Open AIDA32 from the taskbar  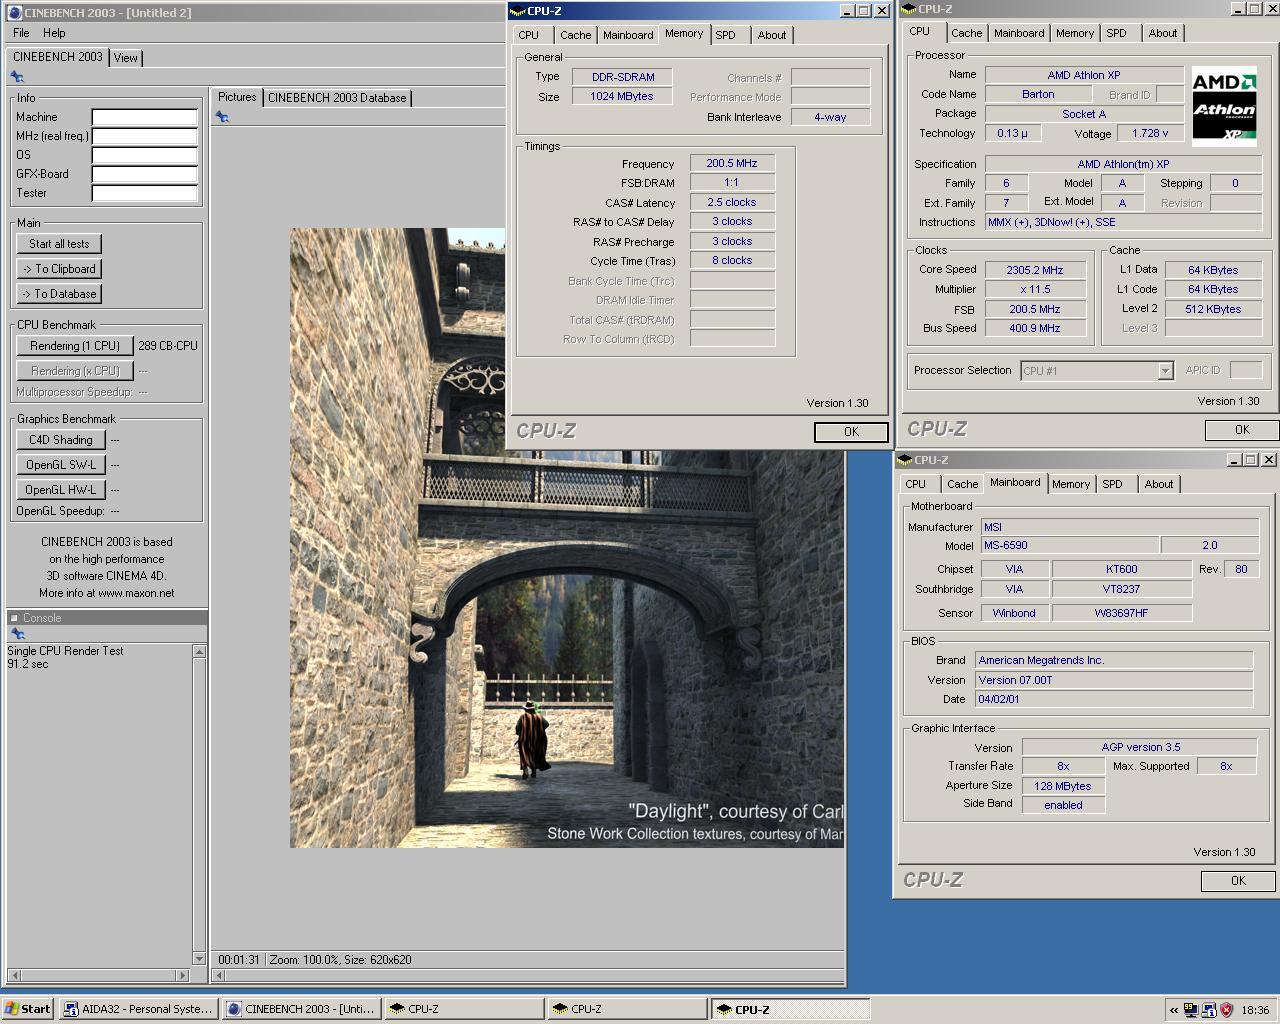pyautogui.click(x=138, y=1009)
